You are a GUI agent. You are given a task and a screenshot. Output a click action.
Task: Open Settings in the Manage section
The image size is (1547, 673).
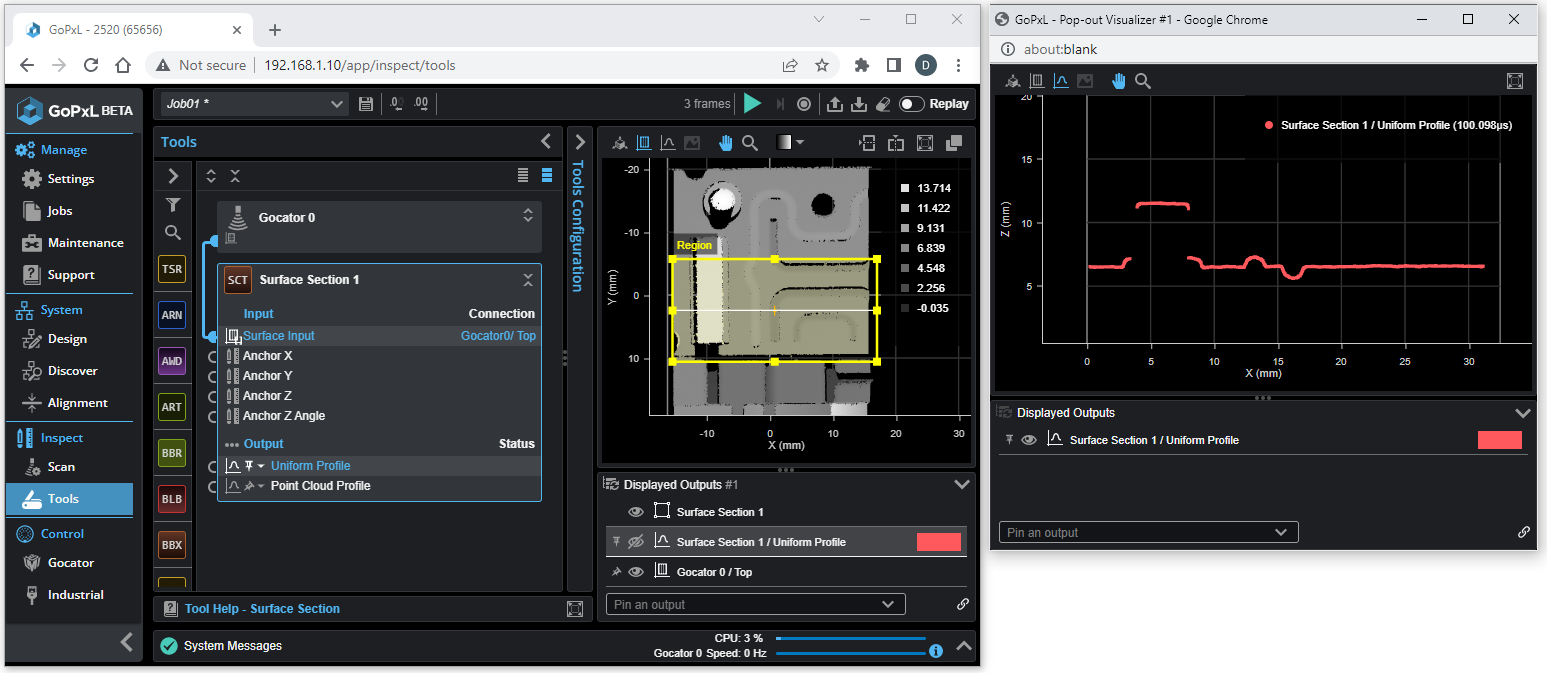(x=58, y=179)
